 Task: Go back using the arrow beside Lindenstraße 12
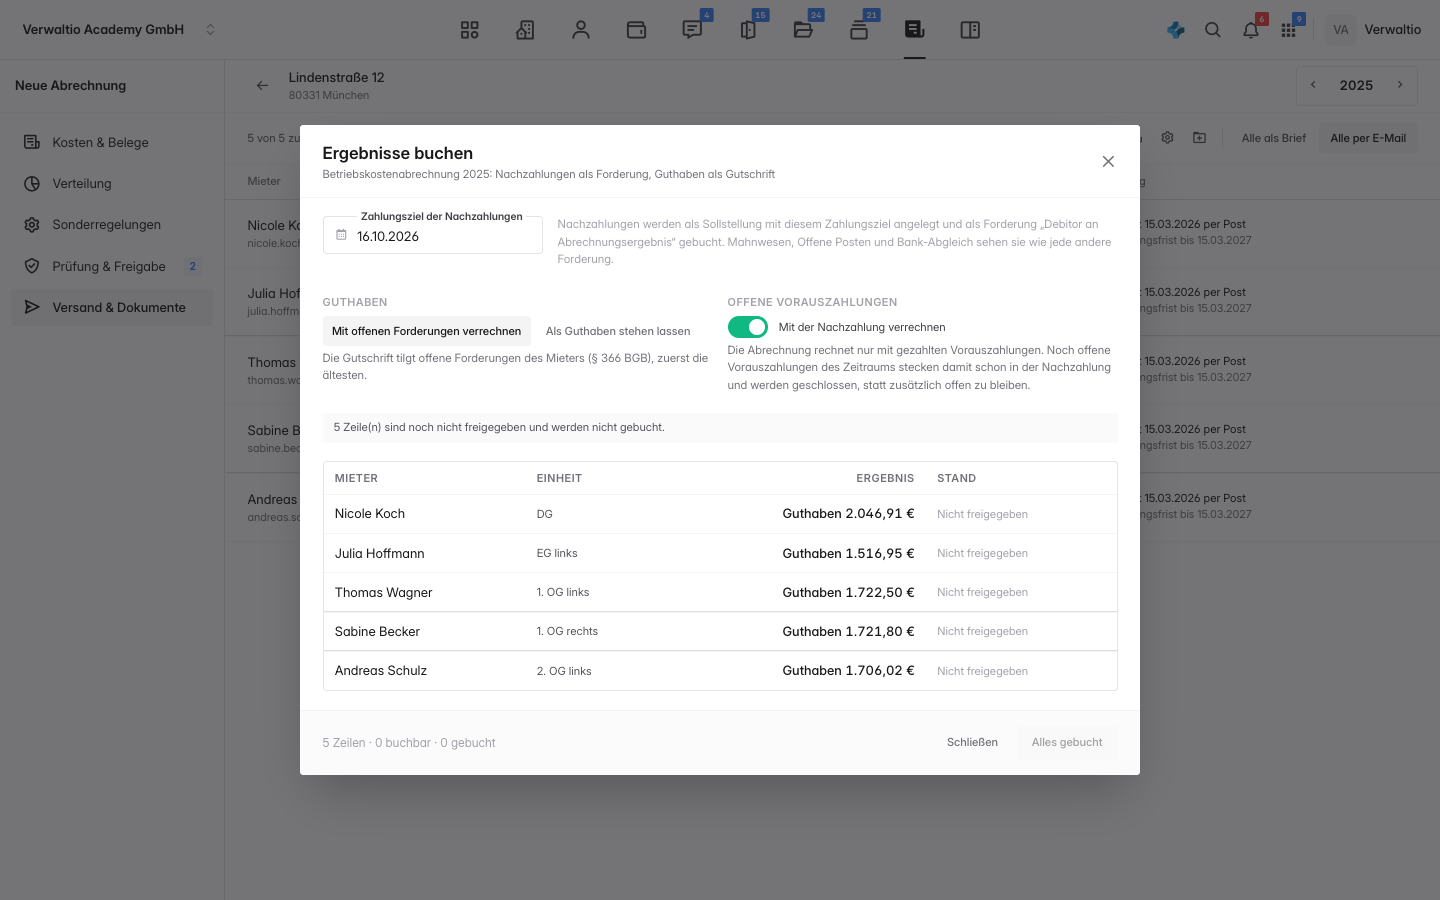click(x=262, y=86)
